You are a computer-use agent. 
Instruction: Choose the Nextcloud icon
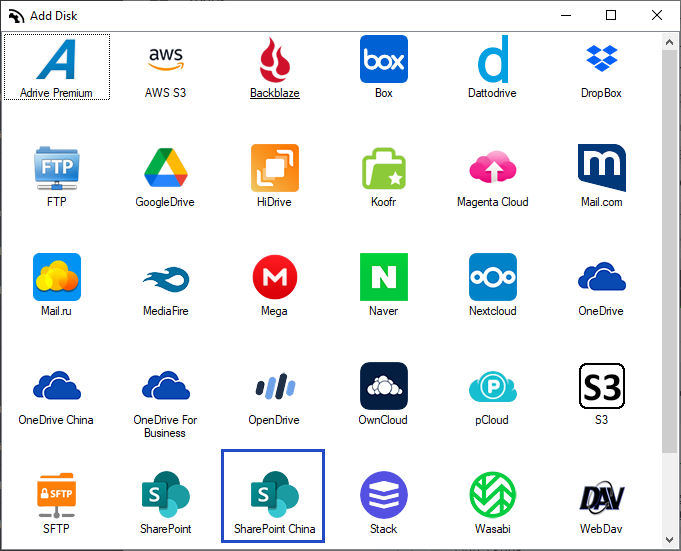tap(493, 277)
